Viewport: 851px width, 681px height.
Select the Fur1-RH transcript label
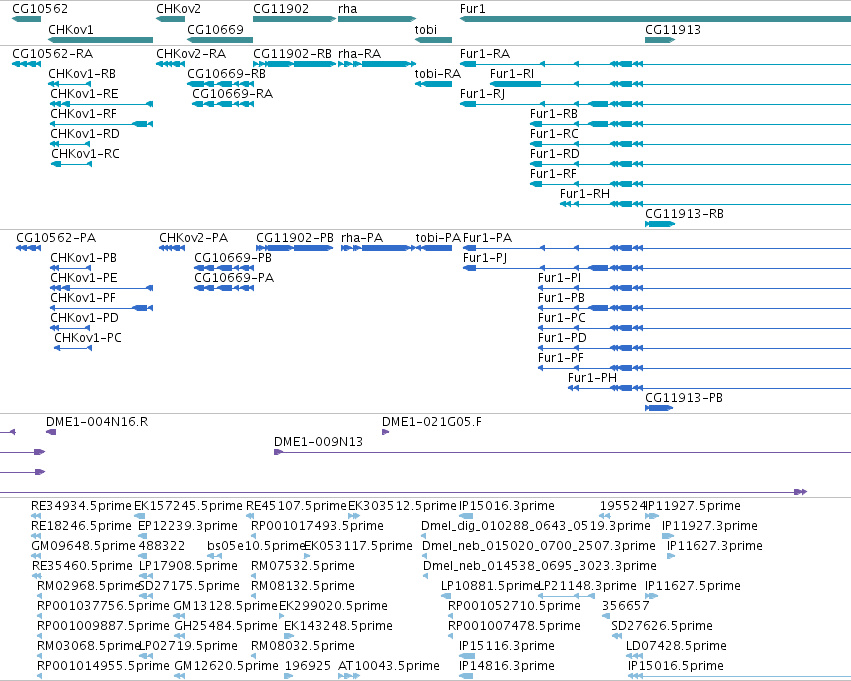585,194
